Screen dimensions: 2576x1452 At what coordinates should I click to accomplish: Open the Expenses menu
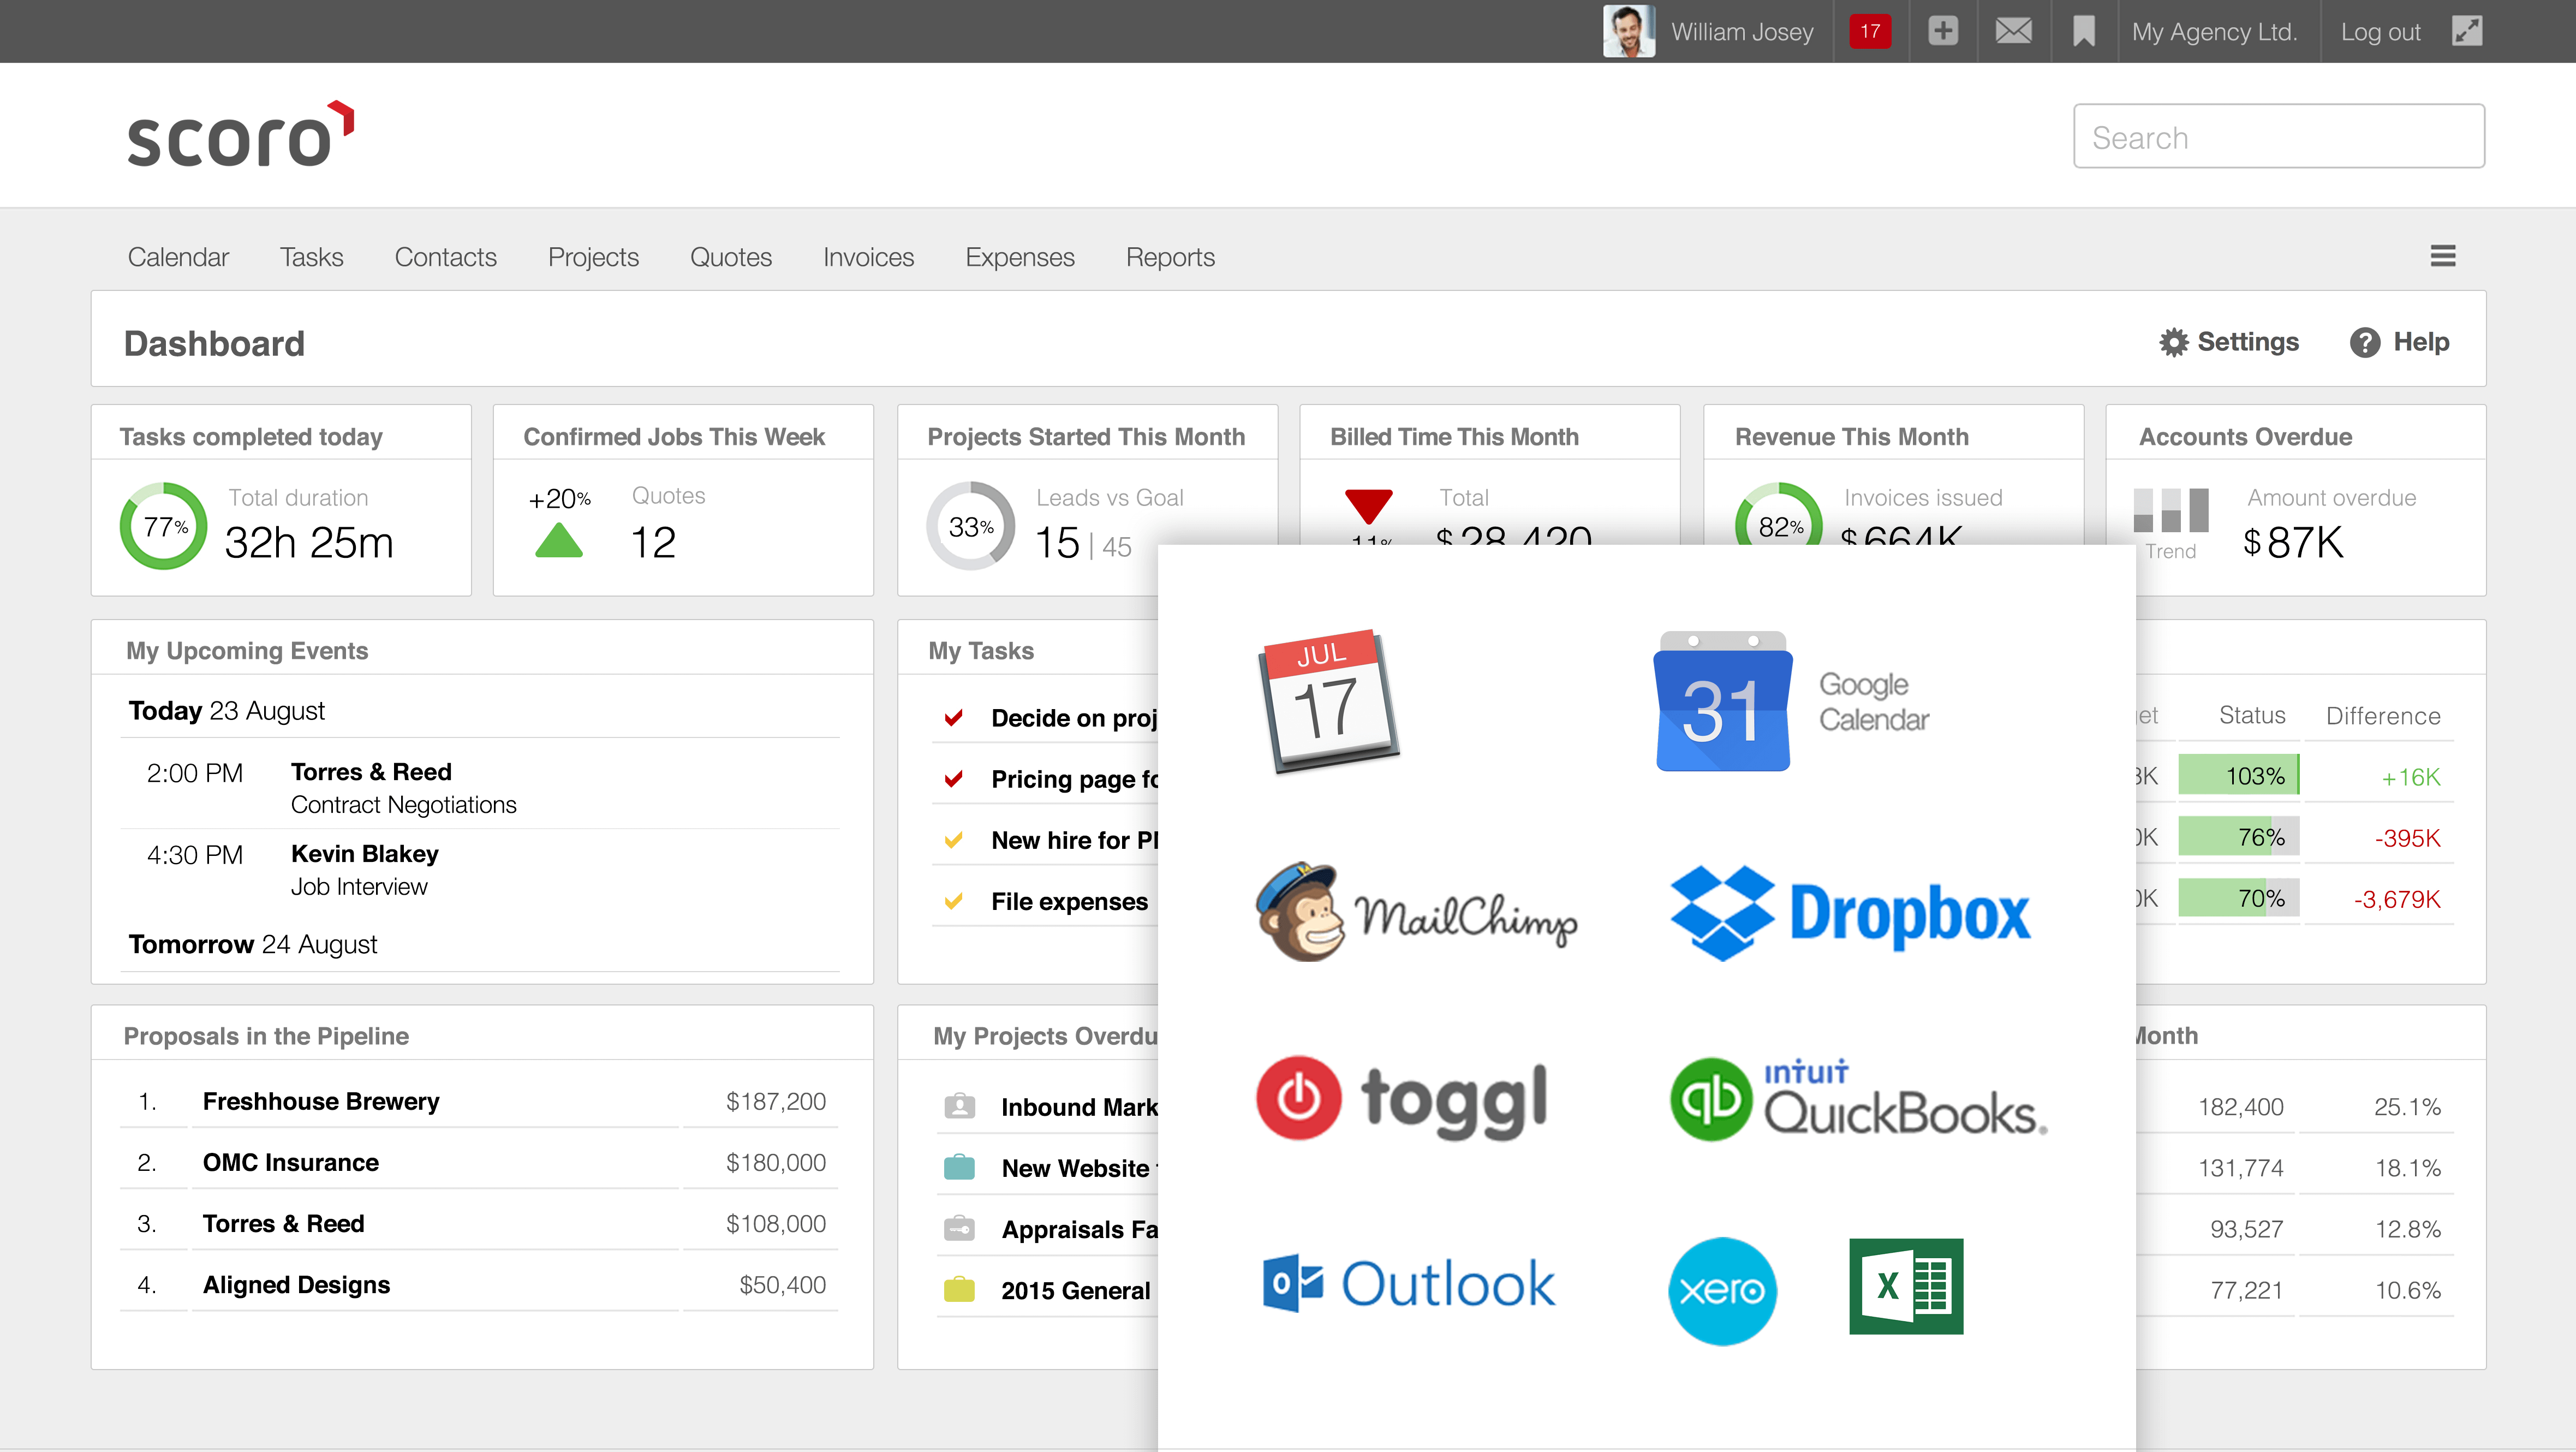point(1019,257)
